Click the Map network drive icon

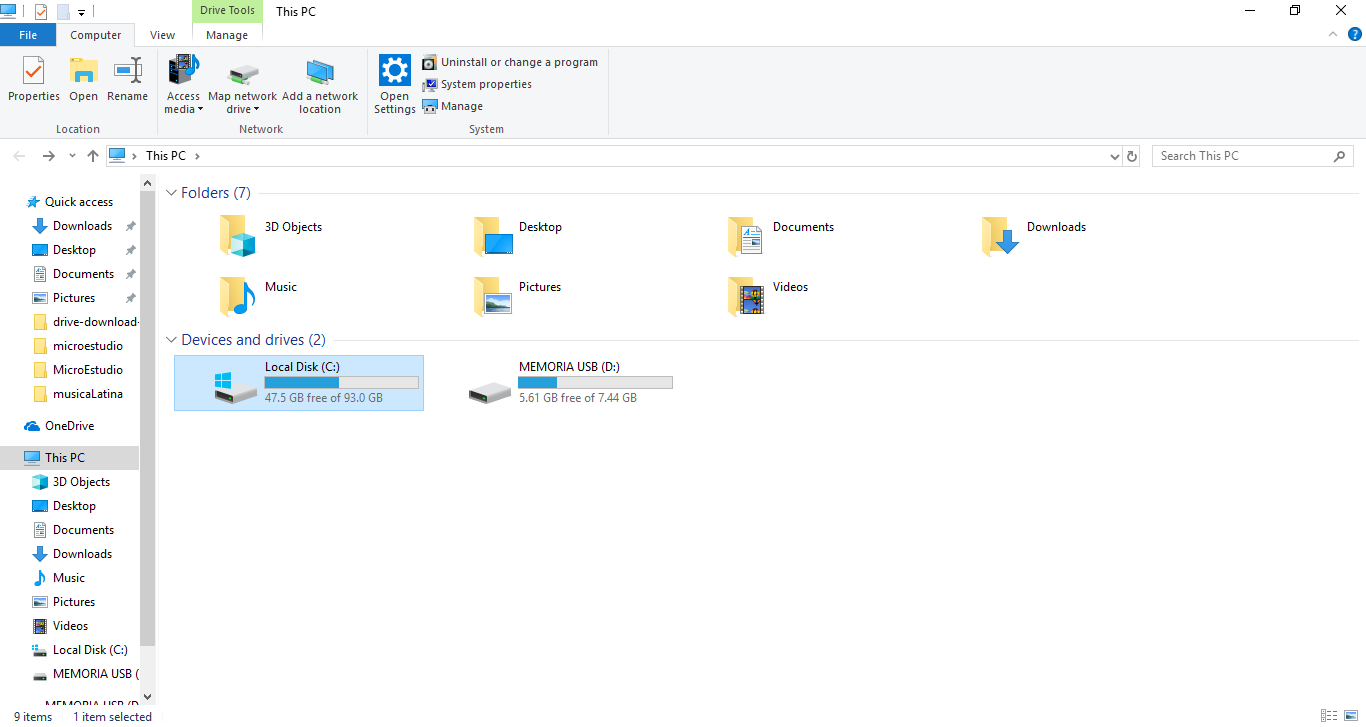[243, 74]
